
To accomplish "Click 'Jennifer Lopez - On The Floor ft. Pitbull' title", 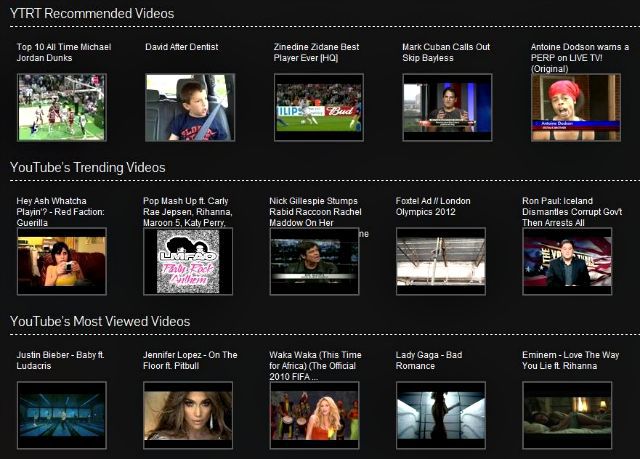I will (190, 360).
